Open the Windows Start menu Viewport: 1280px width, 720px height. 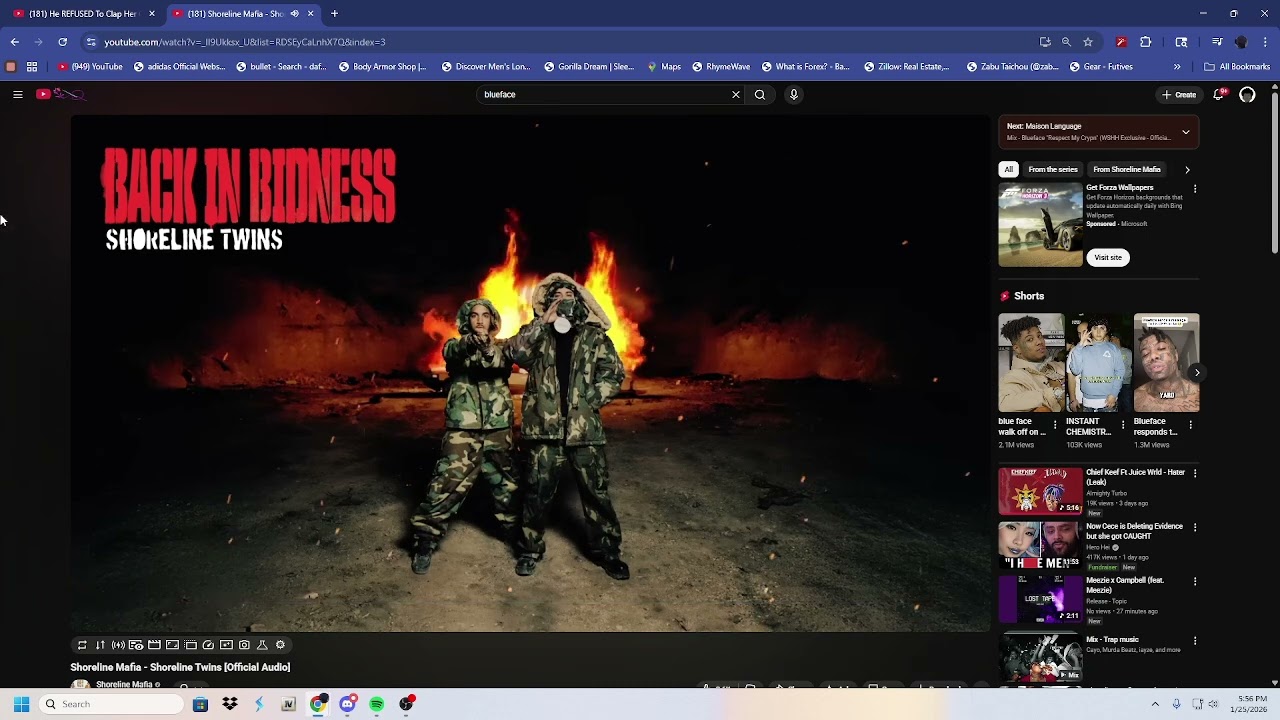tap(21, 704)
